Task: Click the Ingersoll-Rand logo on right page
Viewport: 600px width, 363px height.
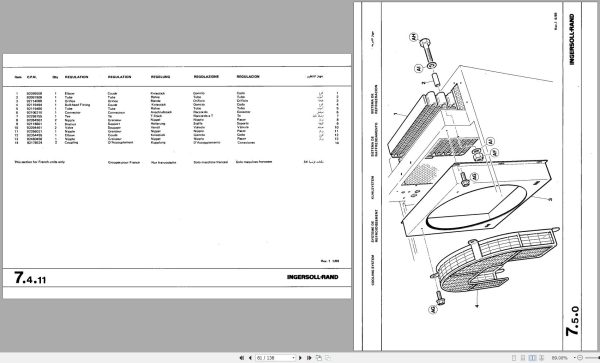Action: click(572, 39)
